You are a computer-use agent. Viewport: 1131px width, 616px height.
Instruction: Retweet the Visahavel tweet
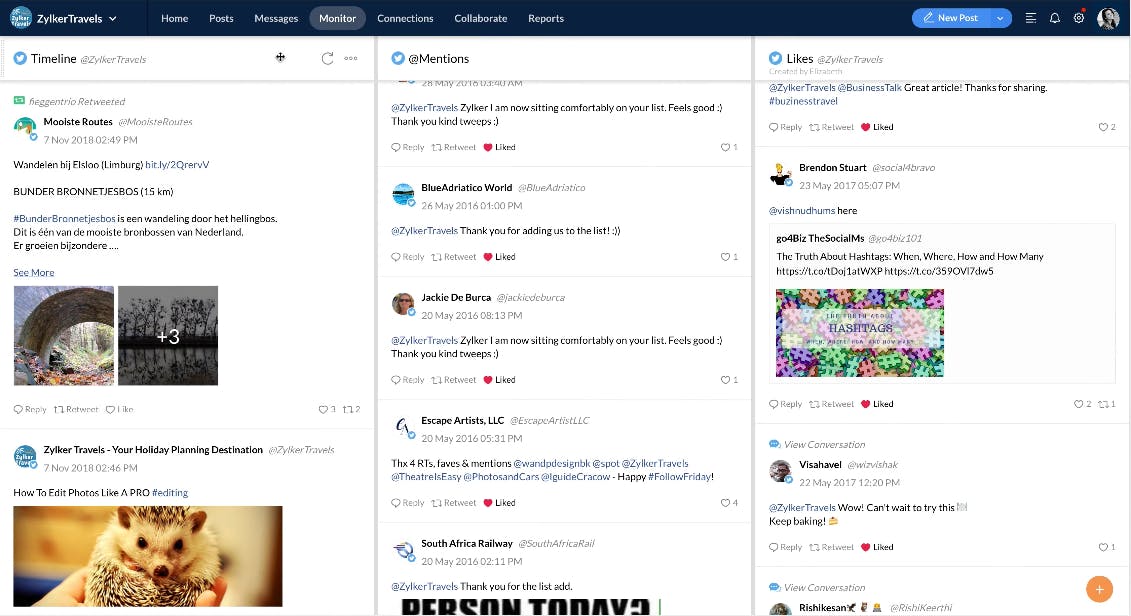tap(832, 547)
